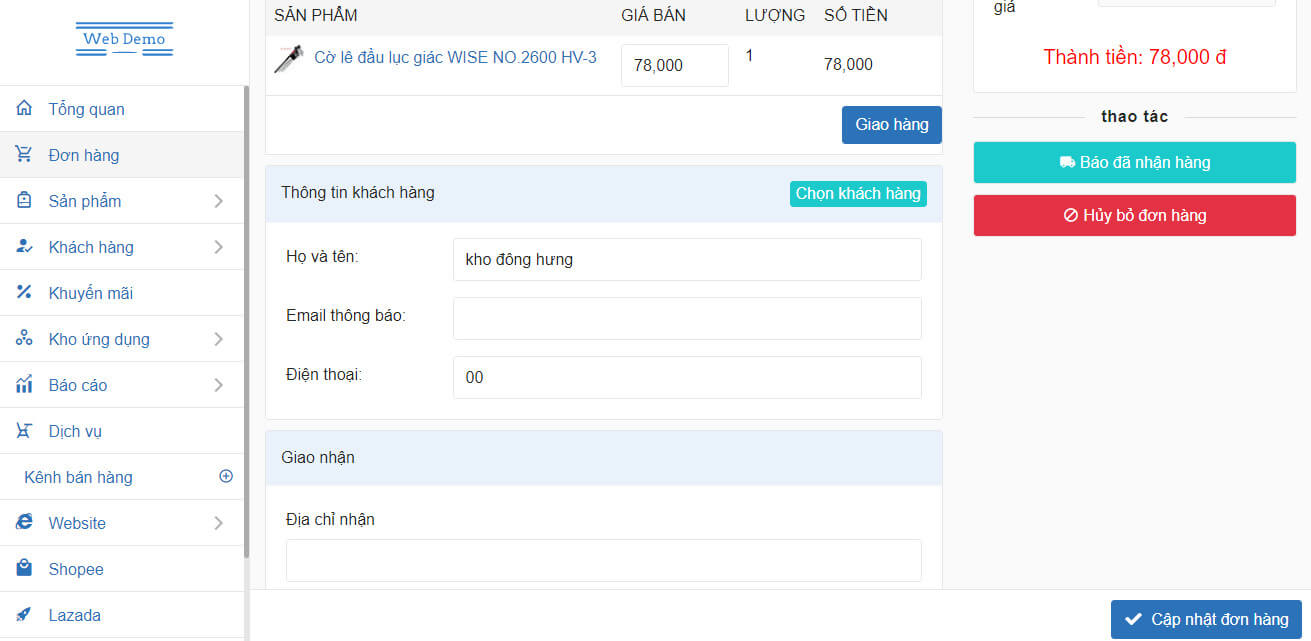1311x641 pixels.
Task: Click the Đơn hàng shopping cart icon
Action: coord(25,155)
